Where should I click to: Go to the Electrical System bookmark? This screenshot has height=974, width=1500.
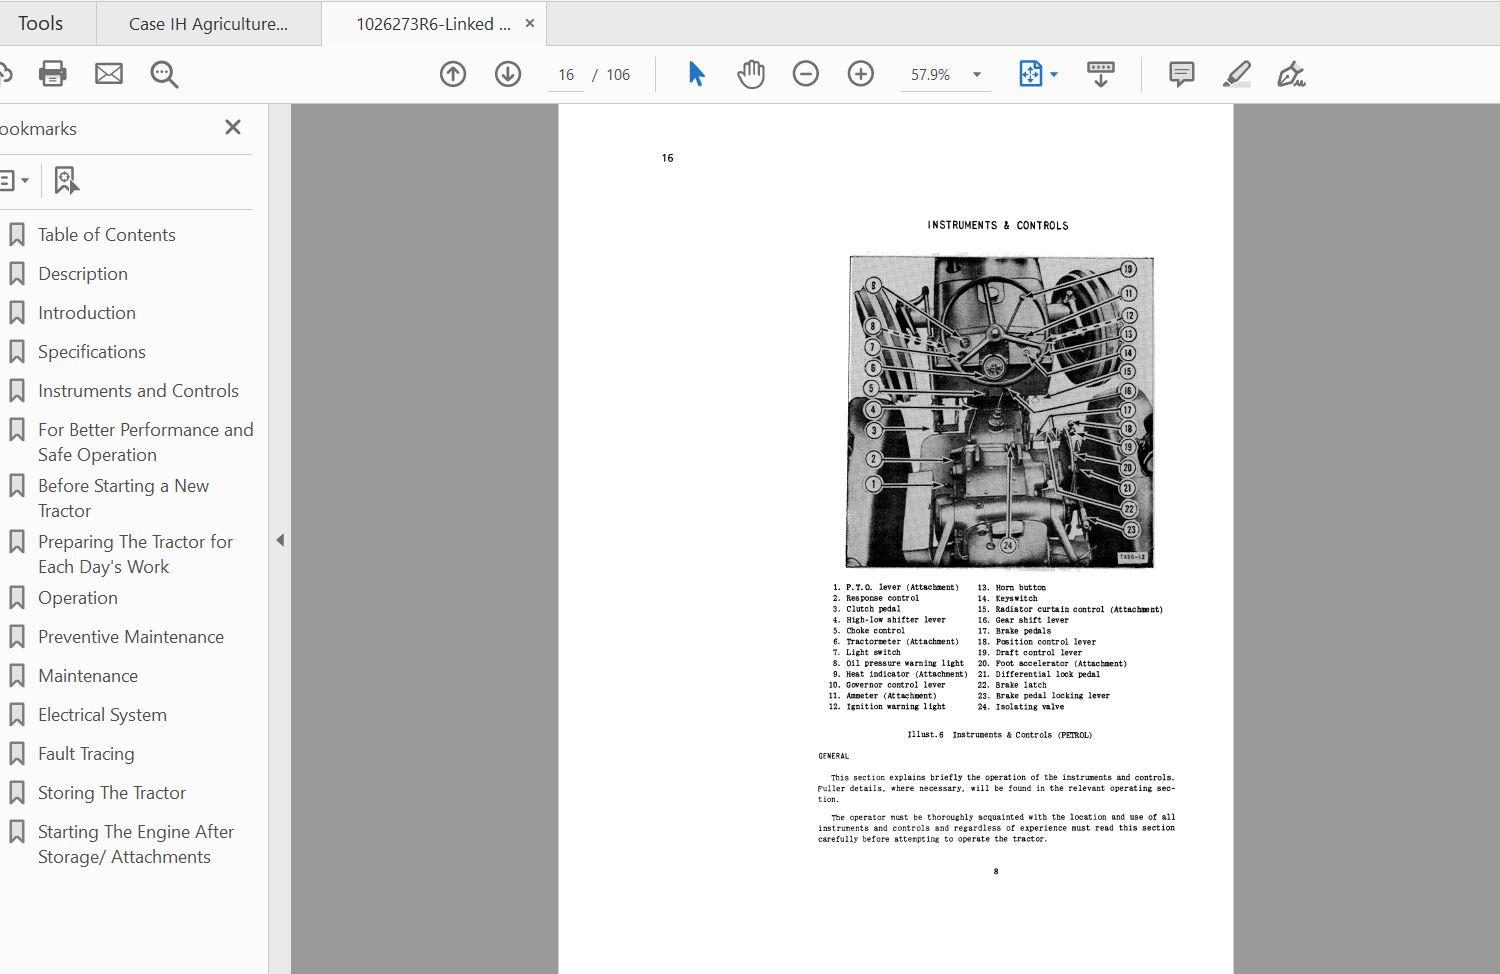click(102, 714)
